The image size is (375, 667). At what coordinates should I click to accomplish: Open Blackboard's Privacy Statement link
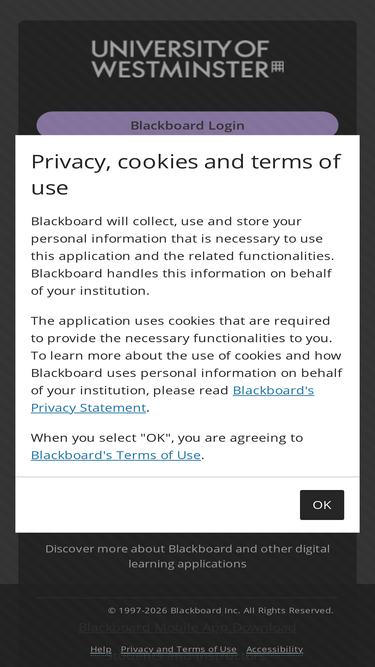(x=173, y=399)
